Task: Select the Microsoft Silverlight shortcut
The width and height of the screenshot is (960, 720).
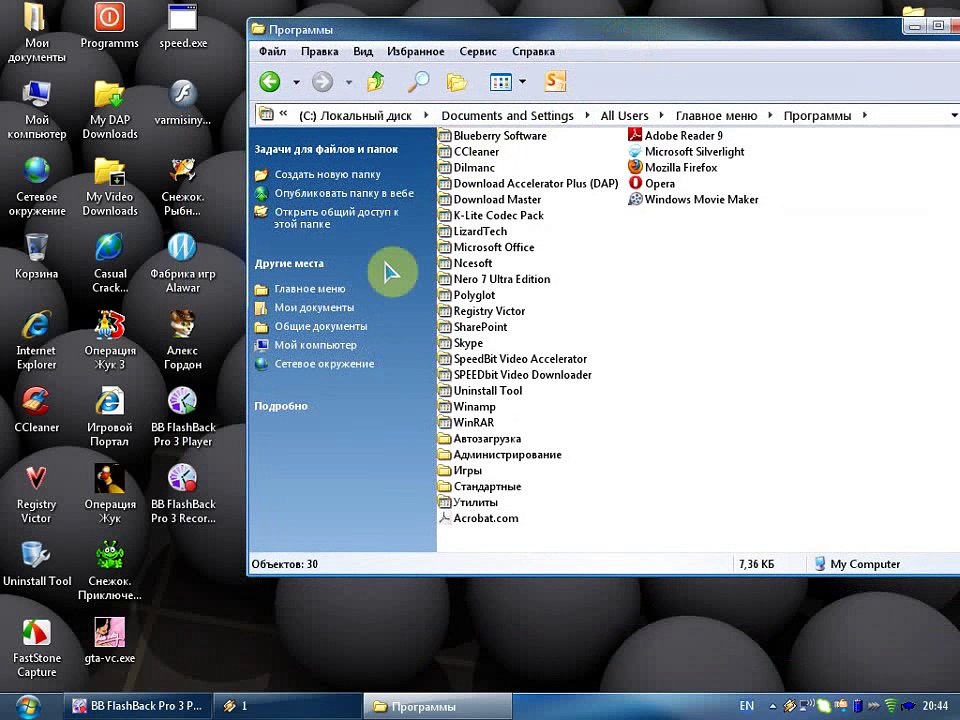Action: tap(687, 151)
